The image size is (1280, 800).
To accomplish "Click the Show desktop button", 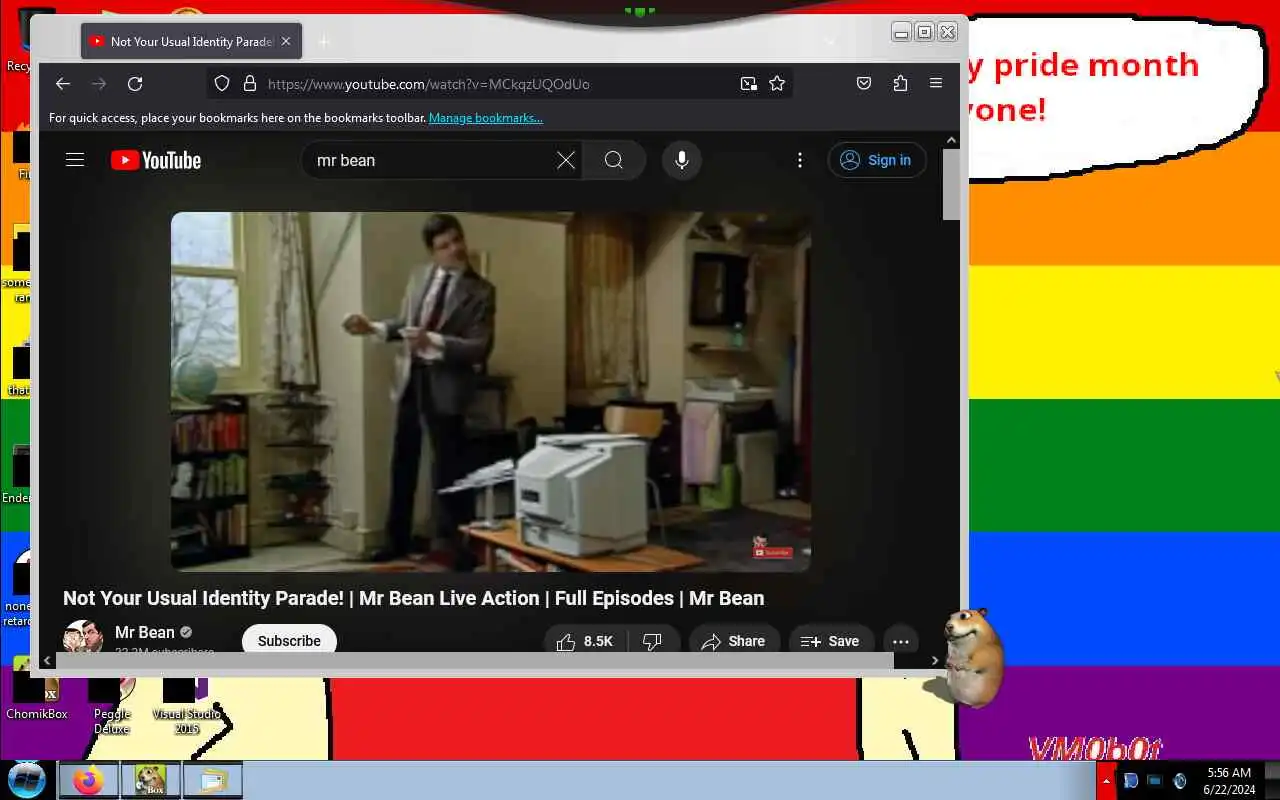I will [x=1272, y=780].
